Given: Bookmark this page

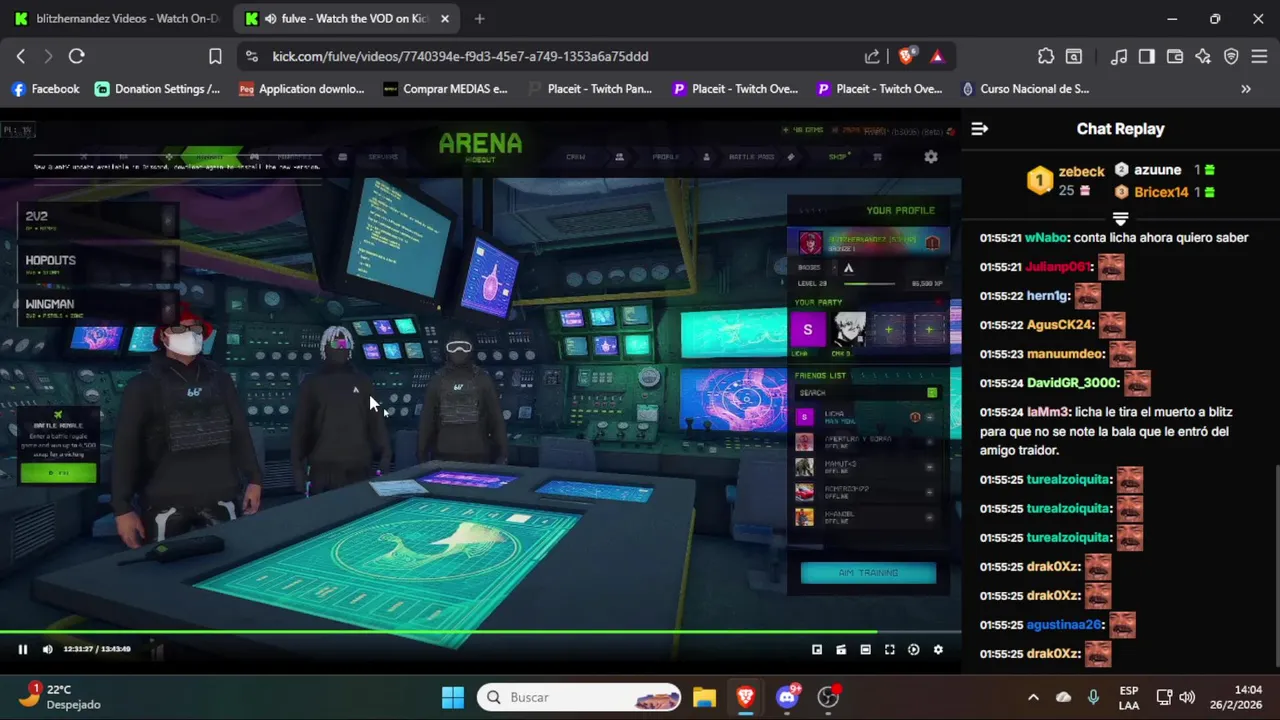Looking at the screenshot, I should tap(215, 56).
